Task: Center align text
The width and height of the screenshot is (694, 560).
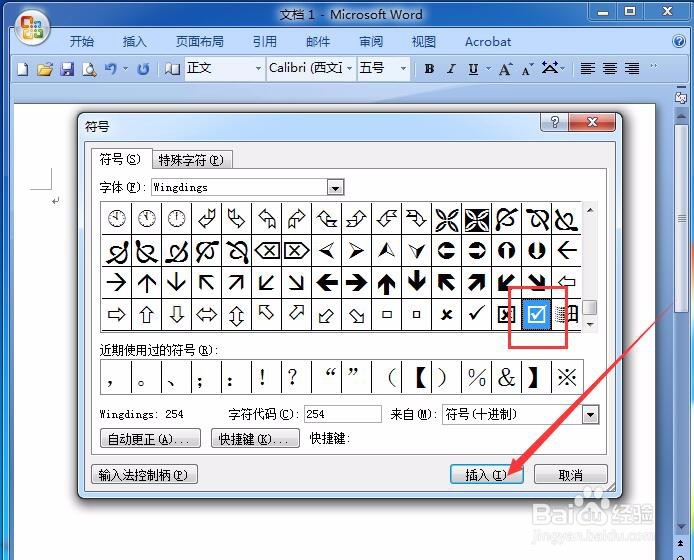Action: point(610,69)
